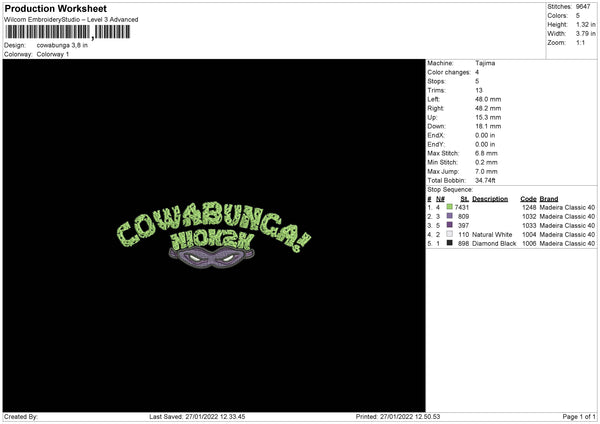Click the Wilcom EmbroideryStudio Level 3 Advanced text

coord(71,20)
